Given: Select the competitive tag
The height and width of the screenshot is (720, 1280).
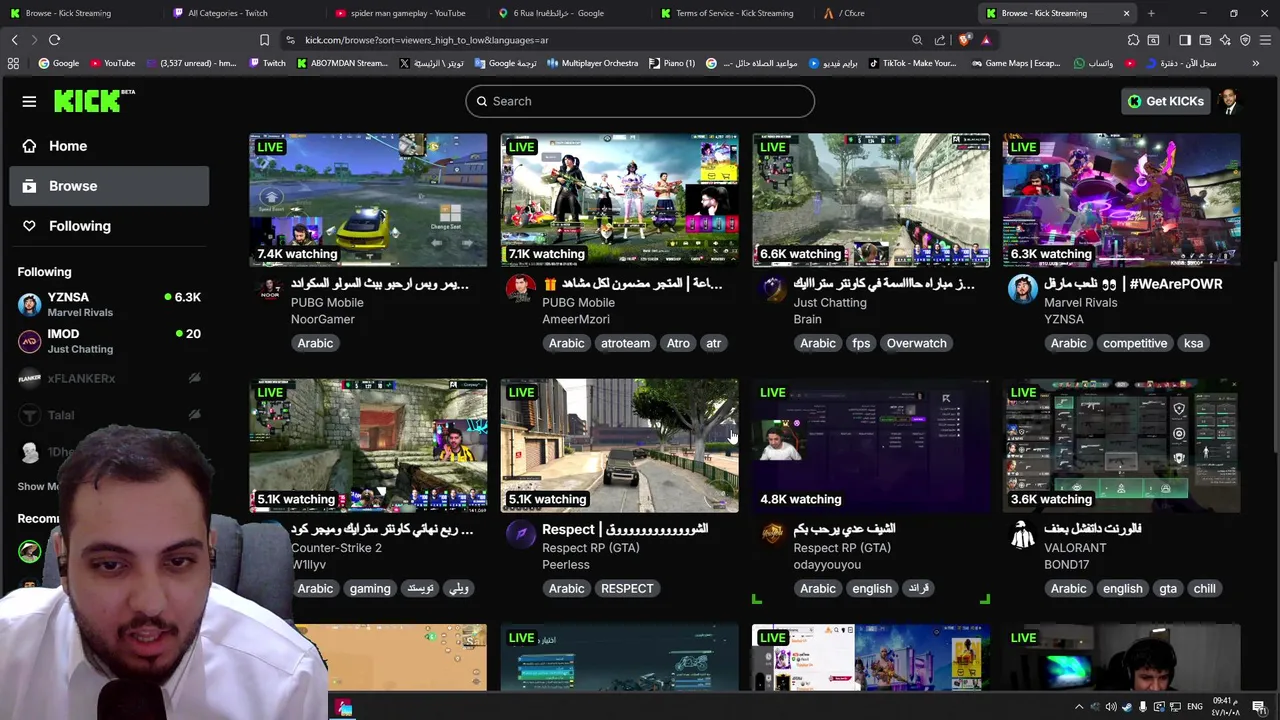Looking at the screenshot, I should tap(1135, 343).
